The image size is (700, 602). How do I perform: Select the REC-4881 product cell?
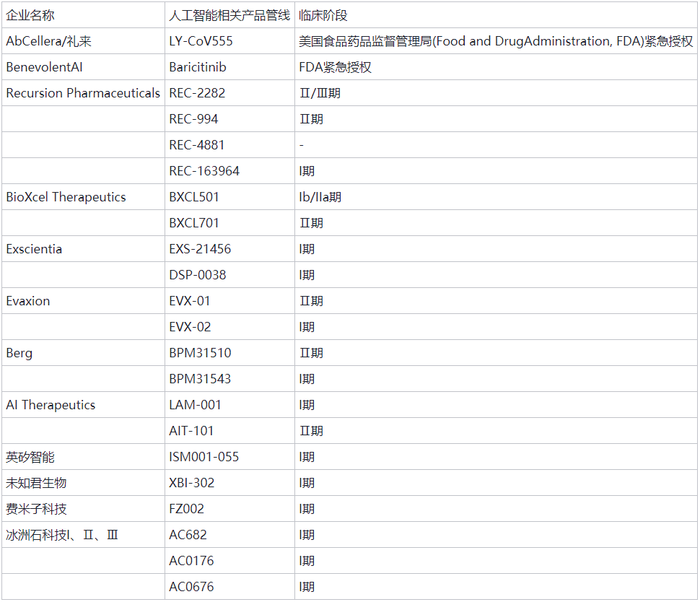197,145
